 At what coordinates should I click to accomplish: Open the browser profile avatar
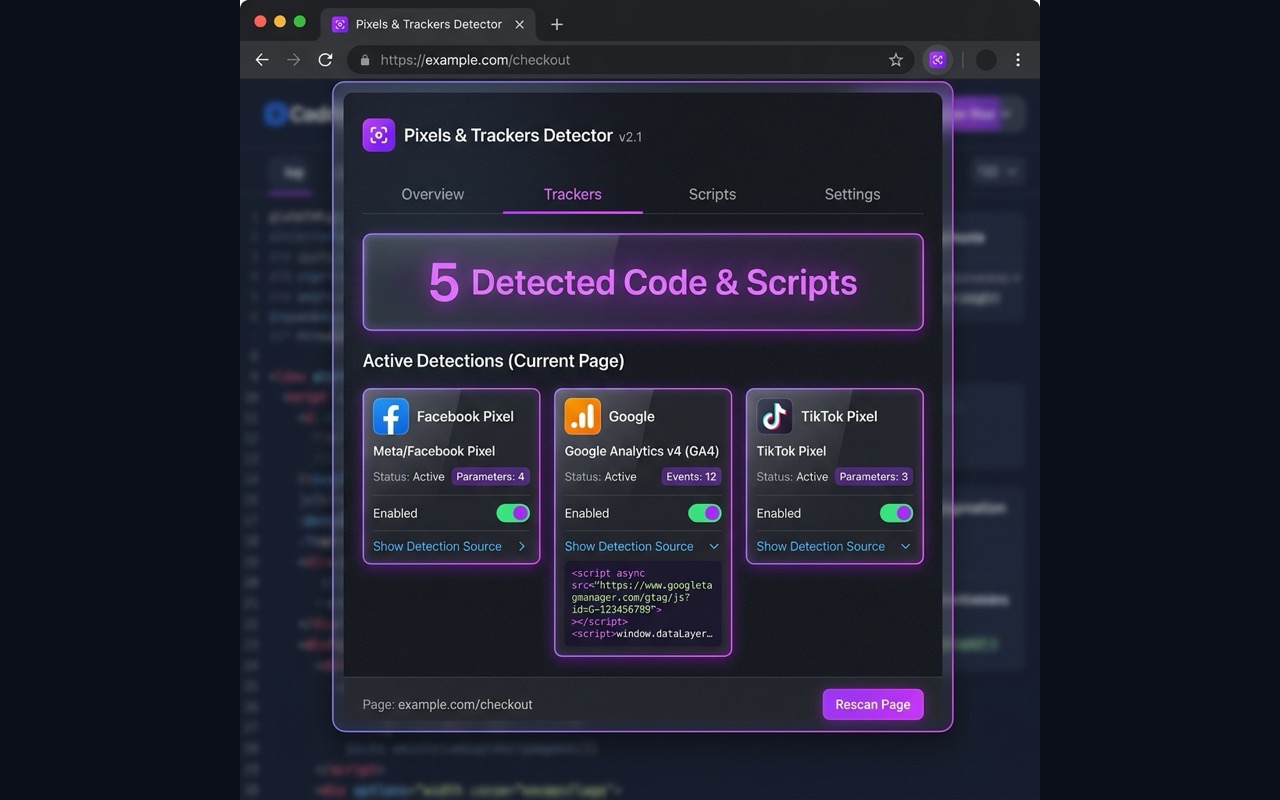tap(986, 60)
